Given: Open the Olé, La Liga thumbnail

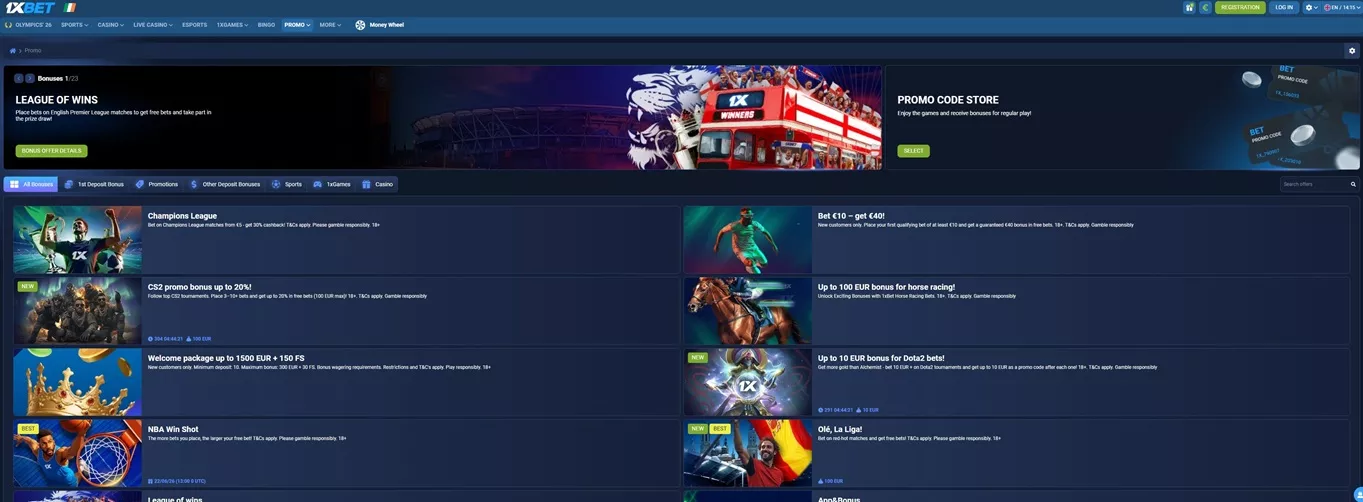Looking at the screenshot, I should 748,453.
